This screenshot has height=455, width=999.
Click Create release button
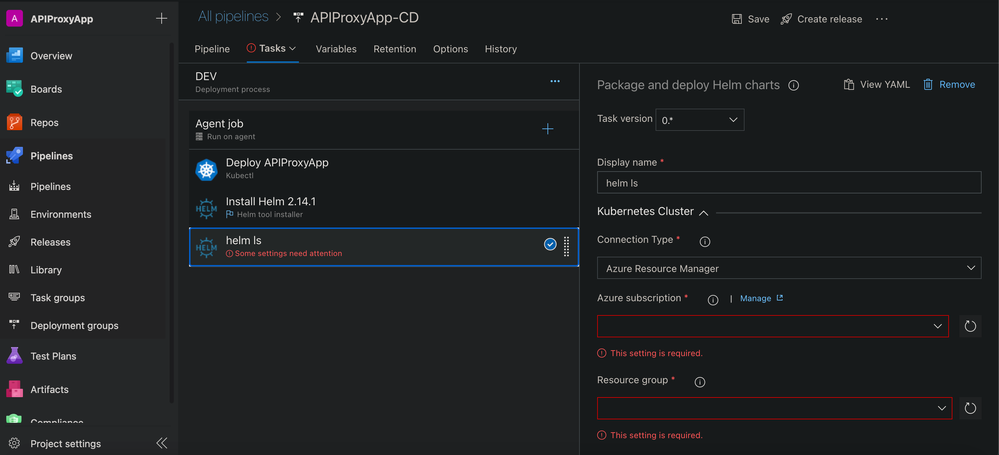point(821,19)
